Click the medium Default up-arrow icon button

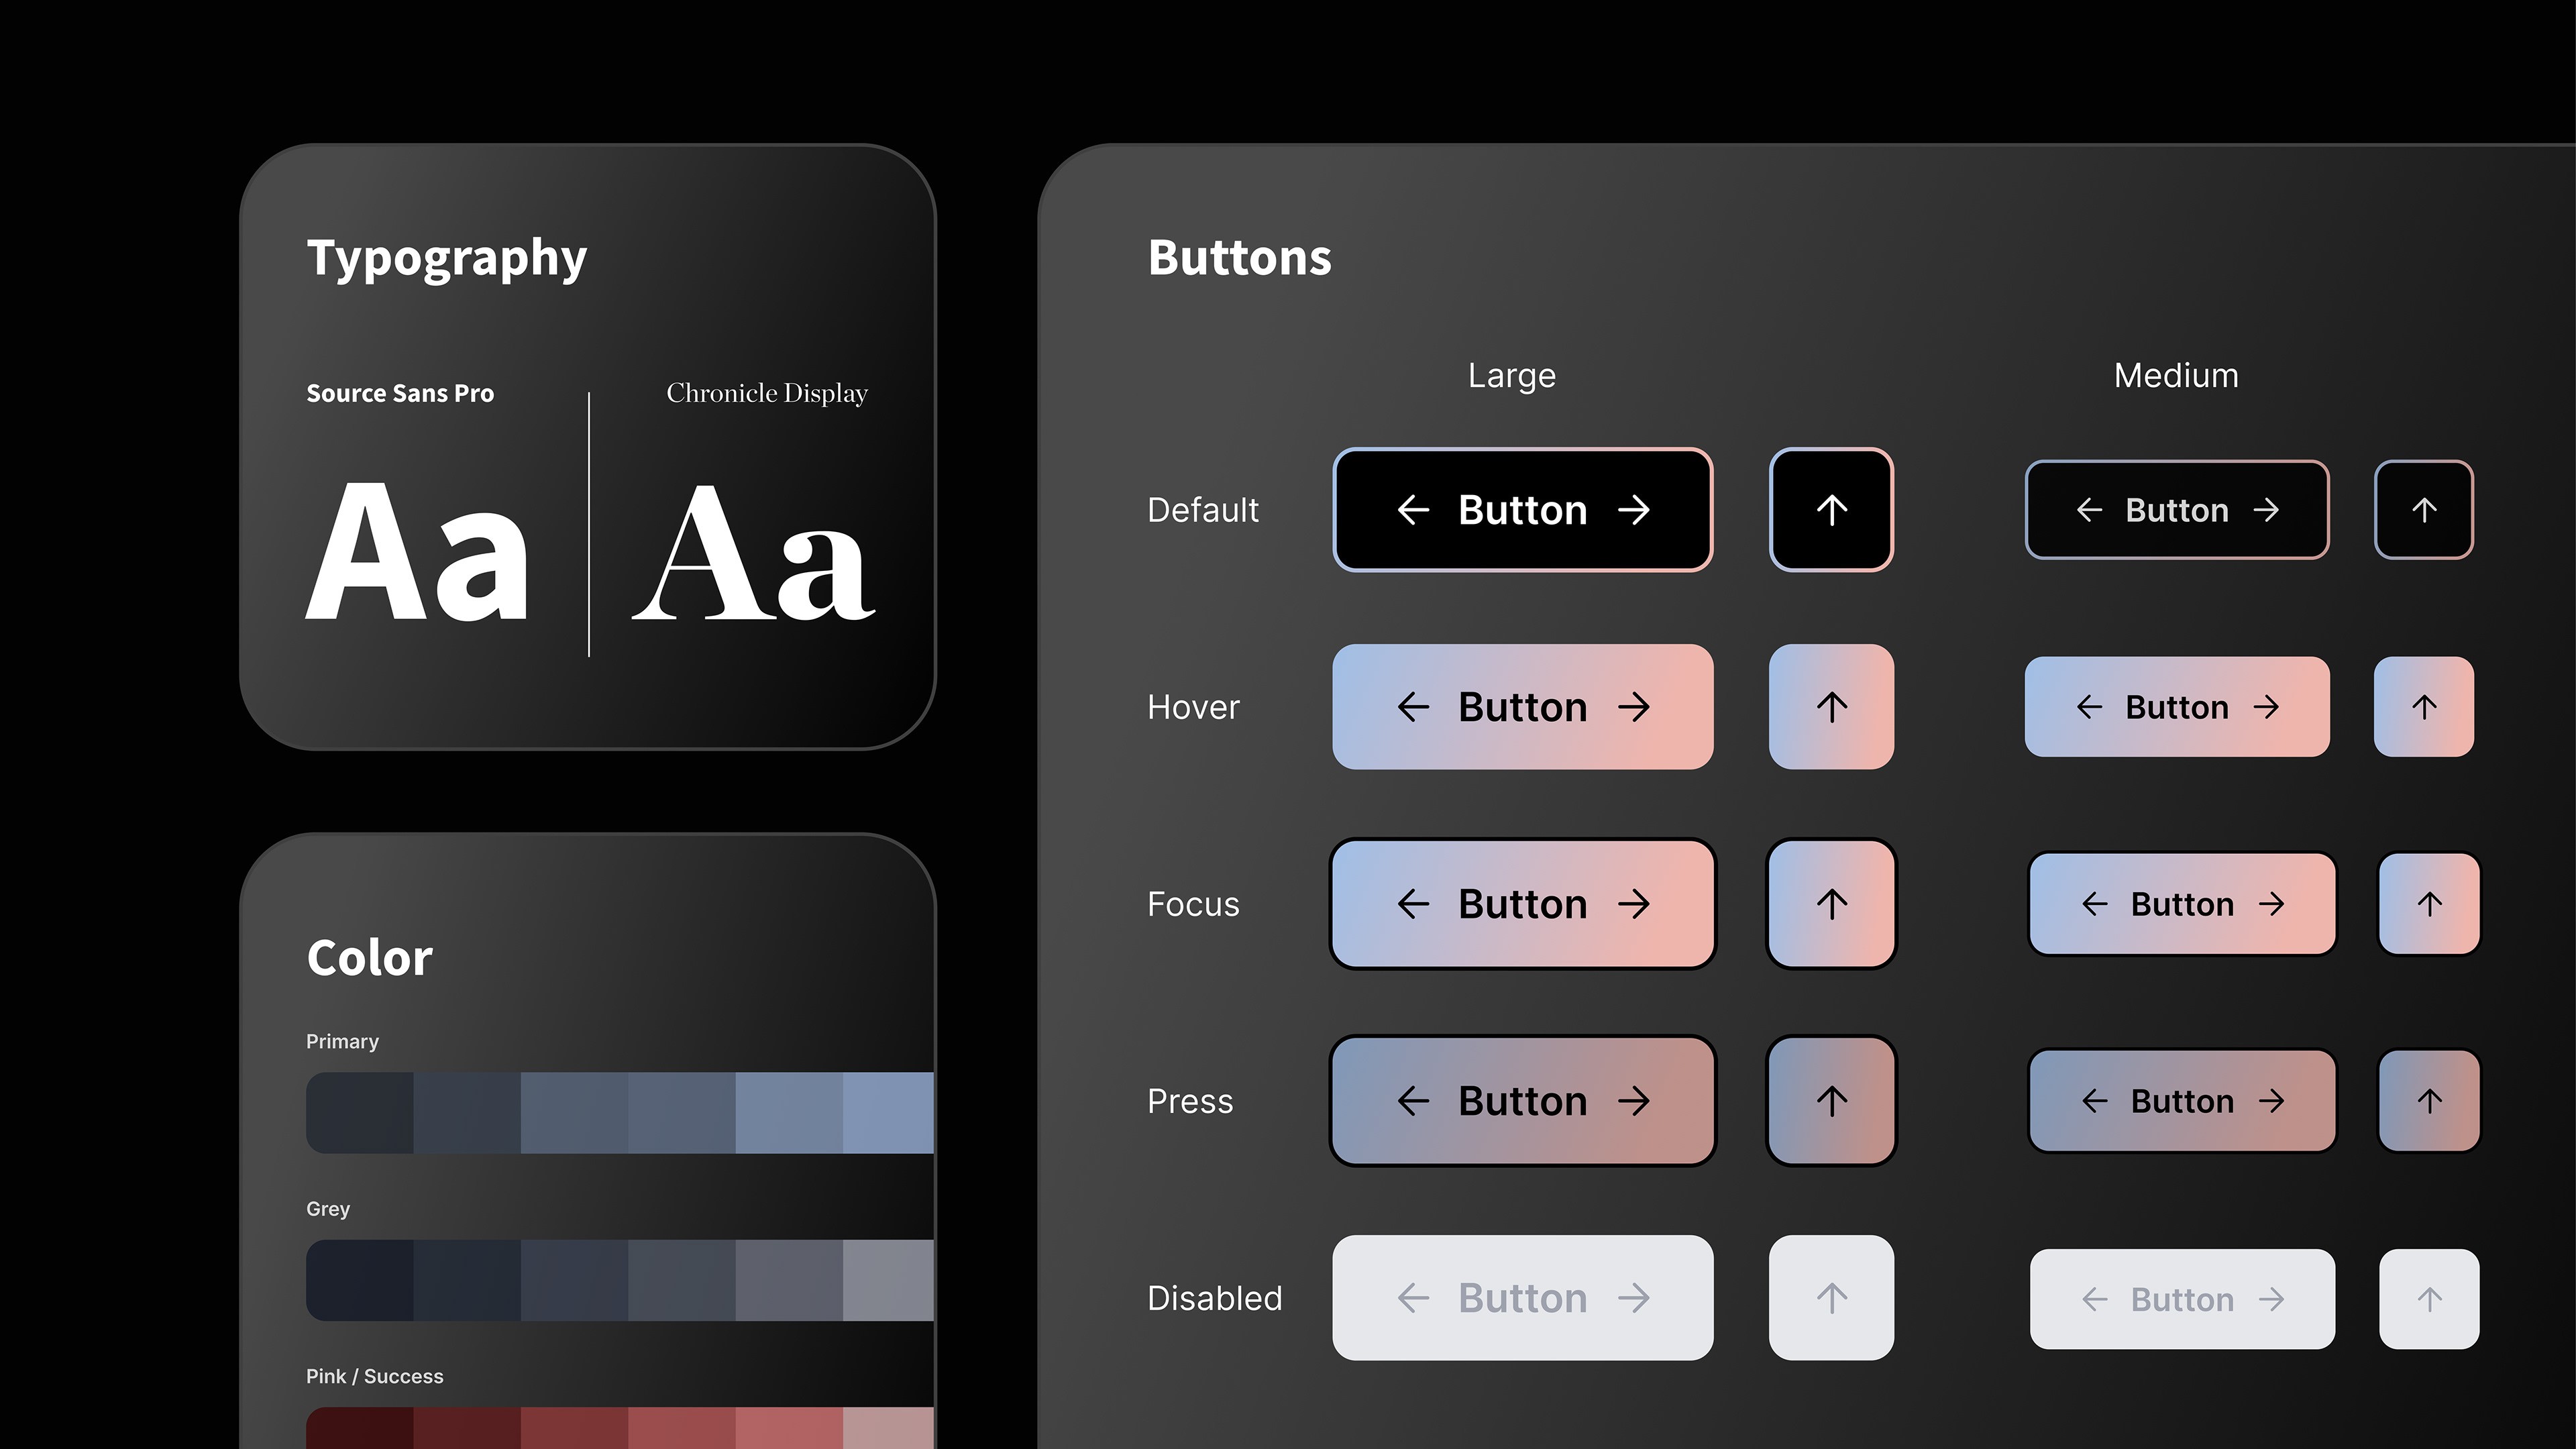pos(2424,510)
